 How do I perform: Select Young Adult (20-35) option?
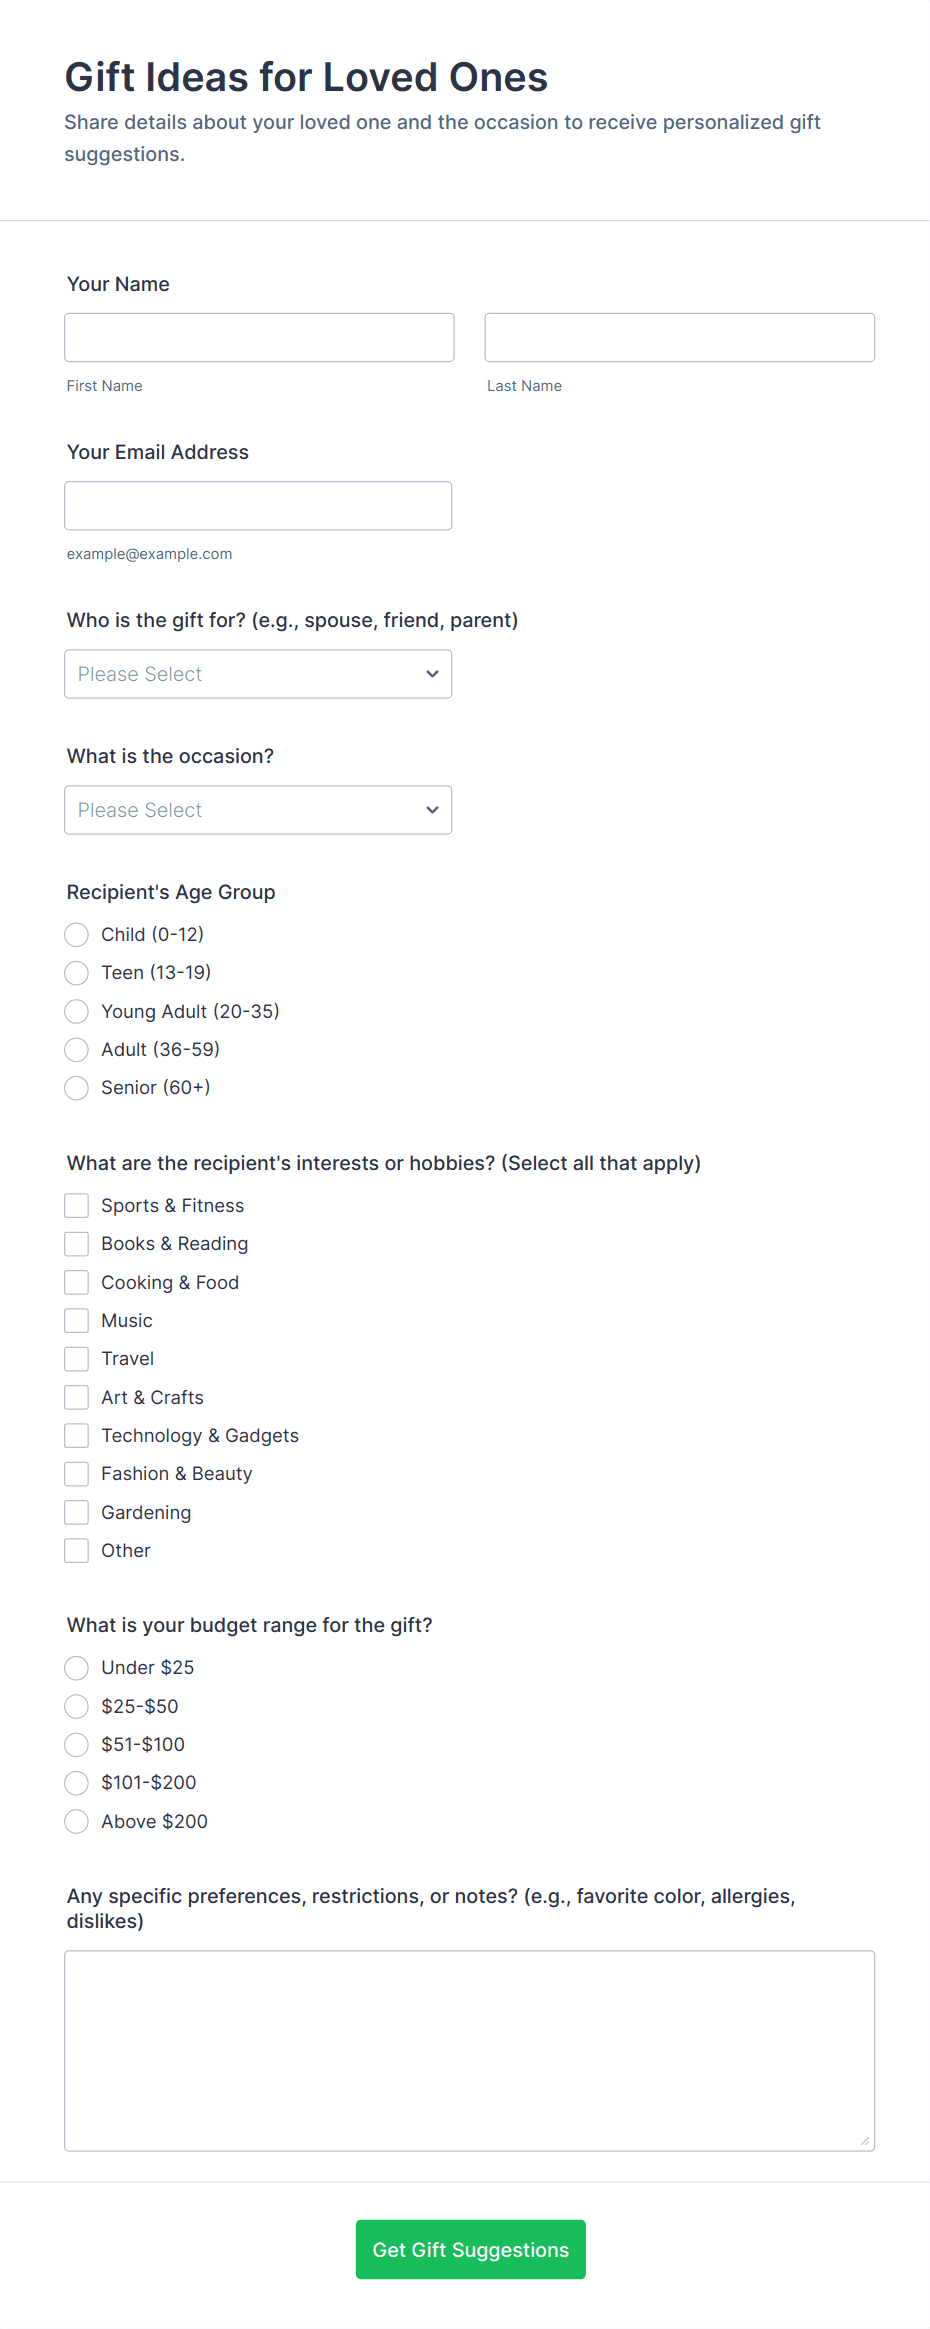point(76,1011)
